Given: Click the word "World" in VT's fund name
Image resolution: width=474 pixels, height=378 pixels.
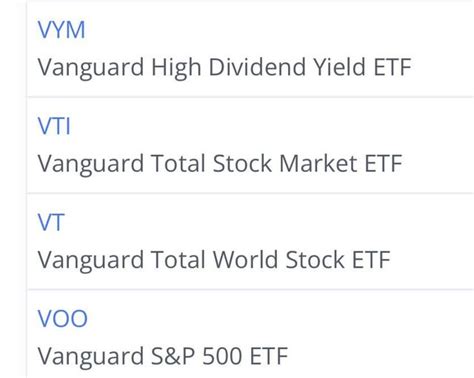Looking at the screenshot, I should tap(245, 259).
